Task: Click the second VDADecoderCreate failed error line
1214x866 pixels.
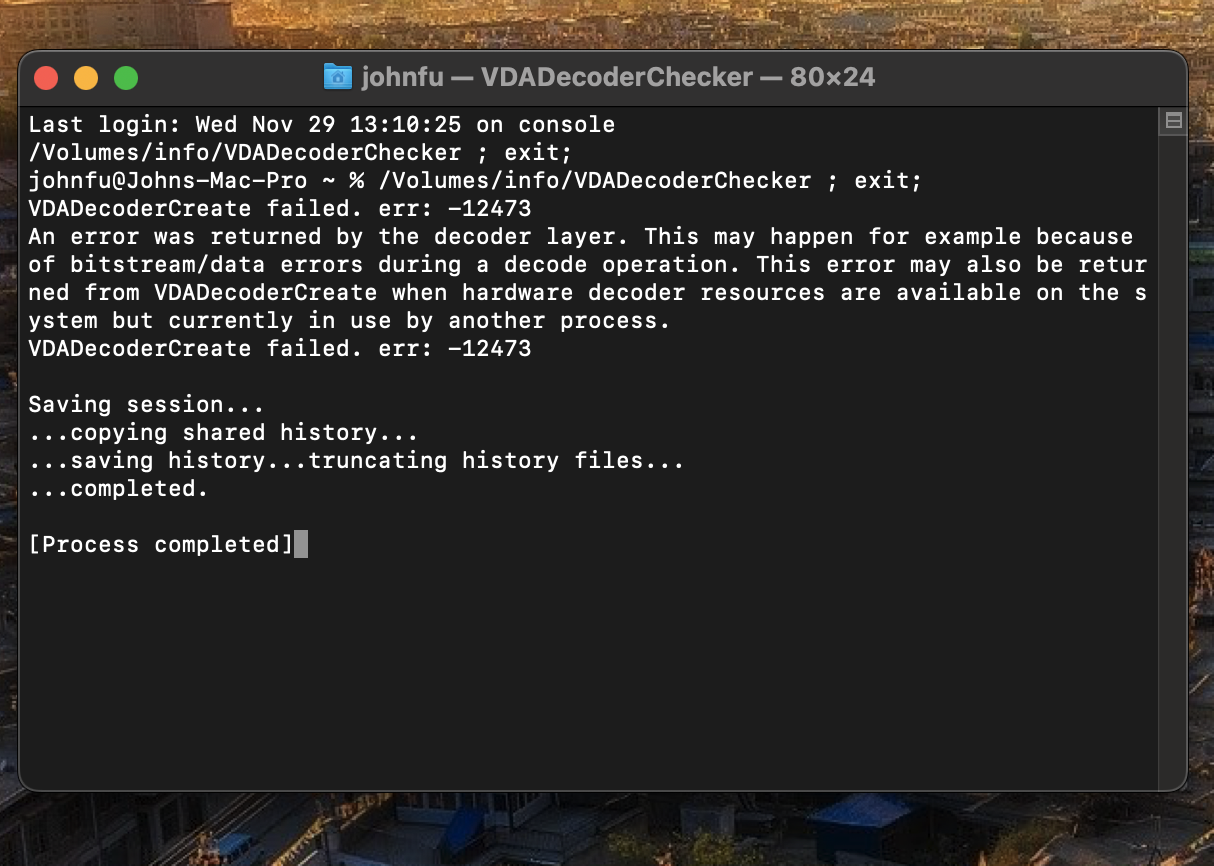Action: [x=280, y=349]
